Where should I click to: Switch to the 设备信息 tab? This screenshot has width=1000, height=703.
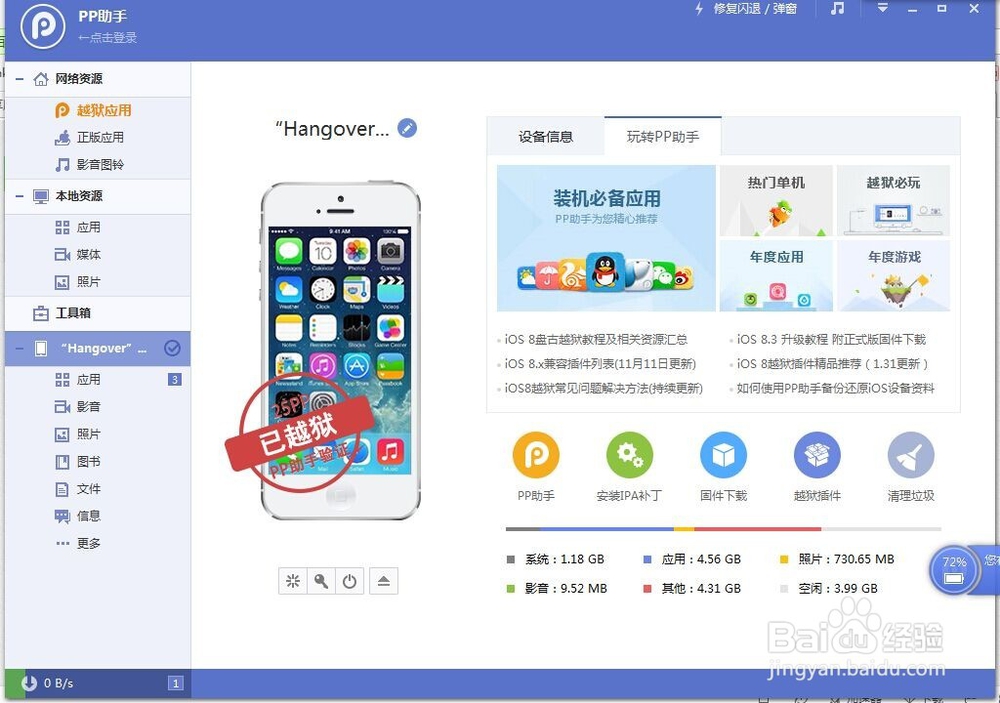coord(545,137)
